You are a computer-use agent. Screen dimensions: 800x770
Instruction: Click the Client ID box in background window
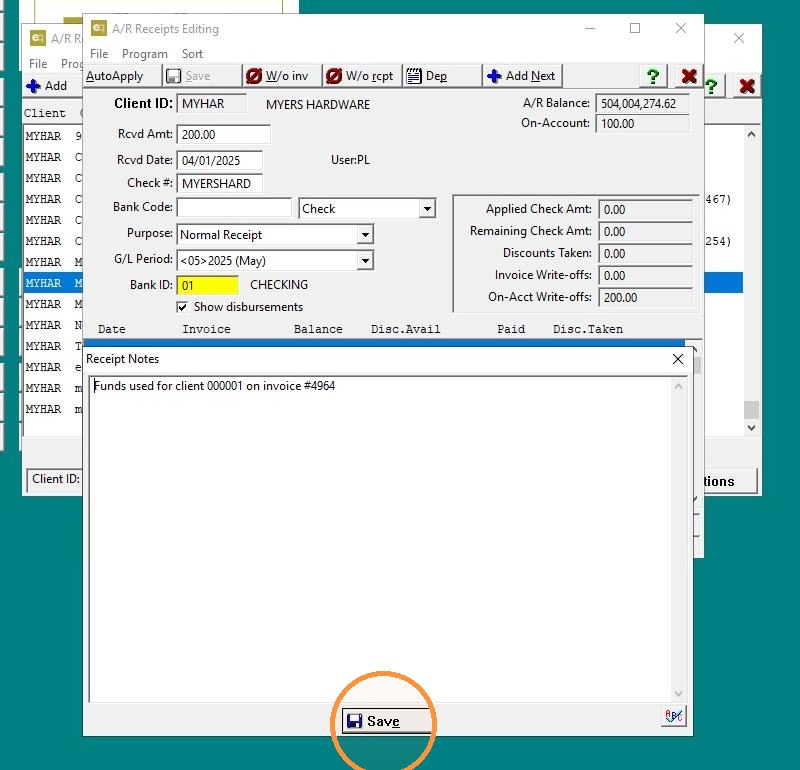[x=54, y=479]
